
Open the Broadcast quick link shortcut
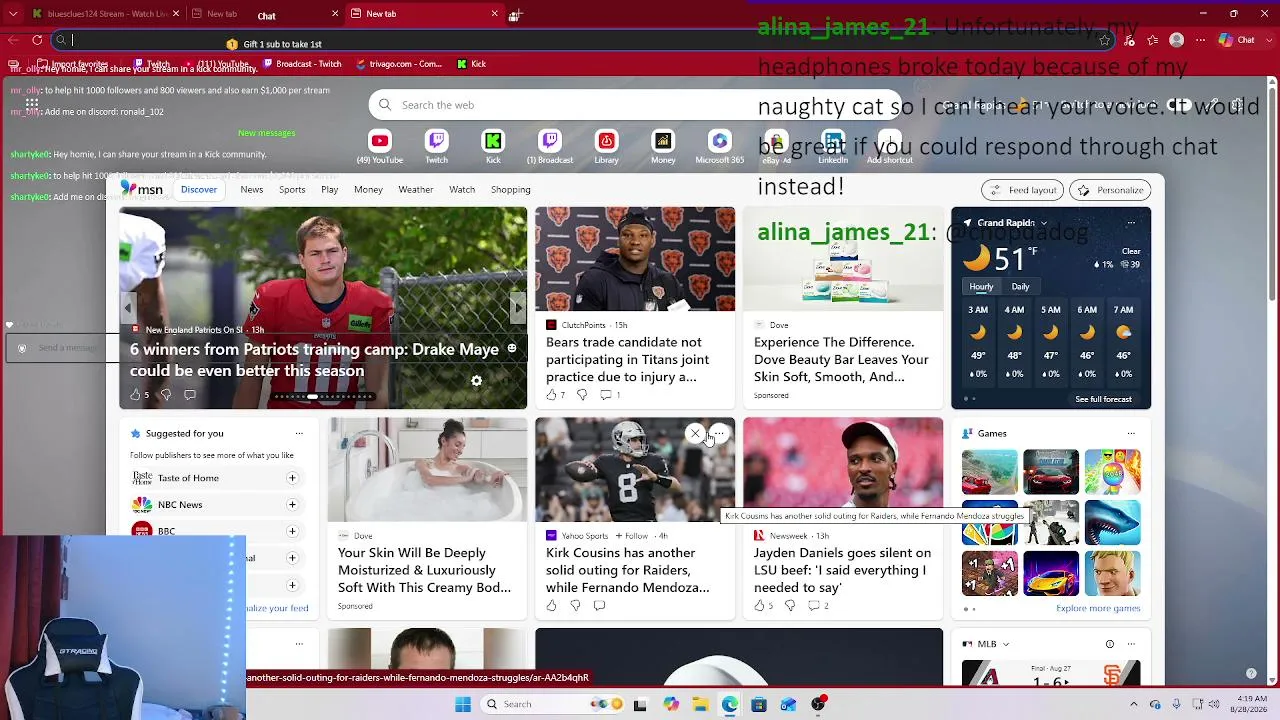[550, 146]
